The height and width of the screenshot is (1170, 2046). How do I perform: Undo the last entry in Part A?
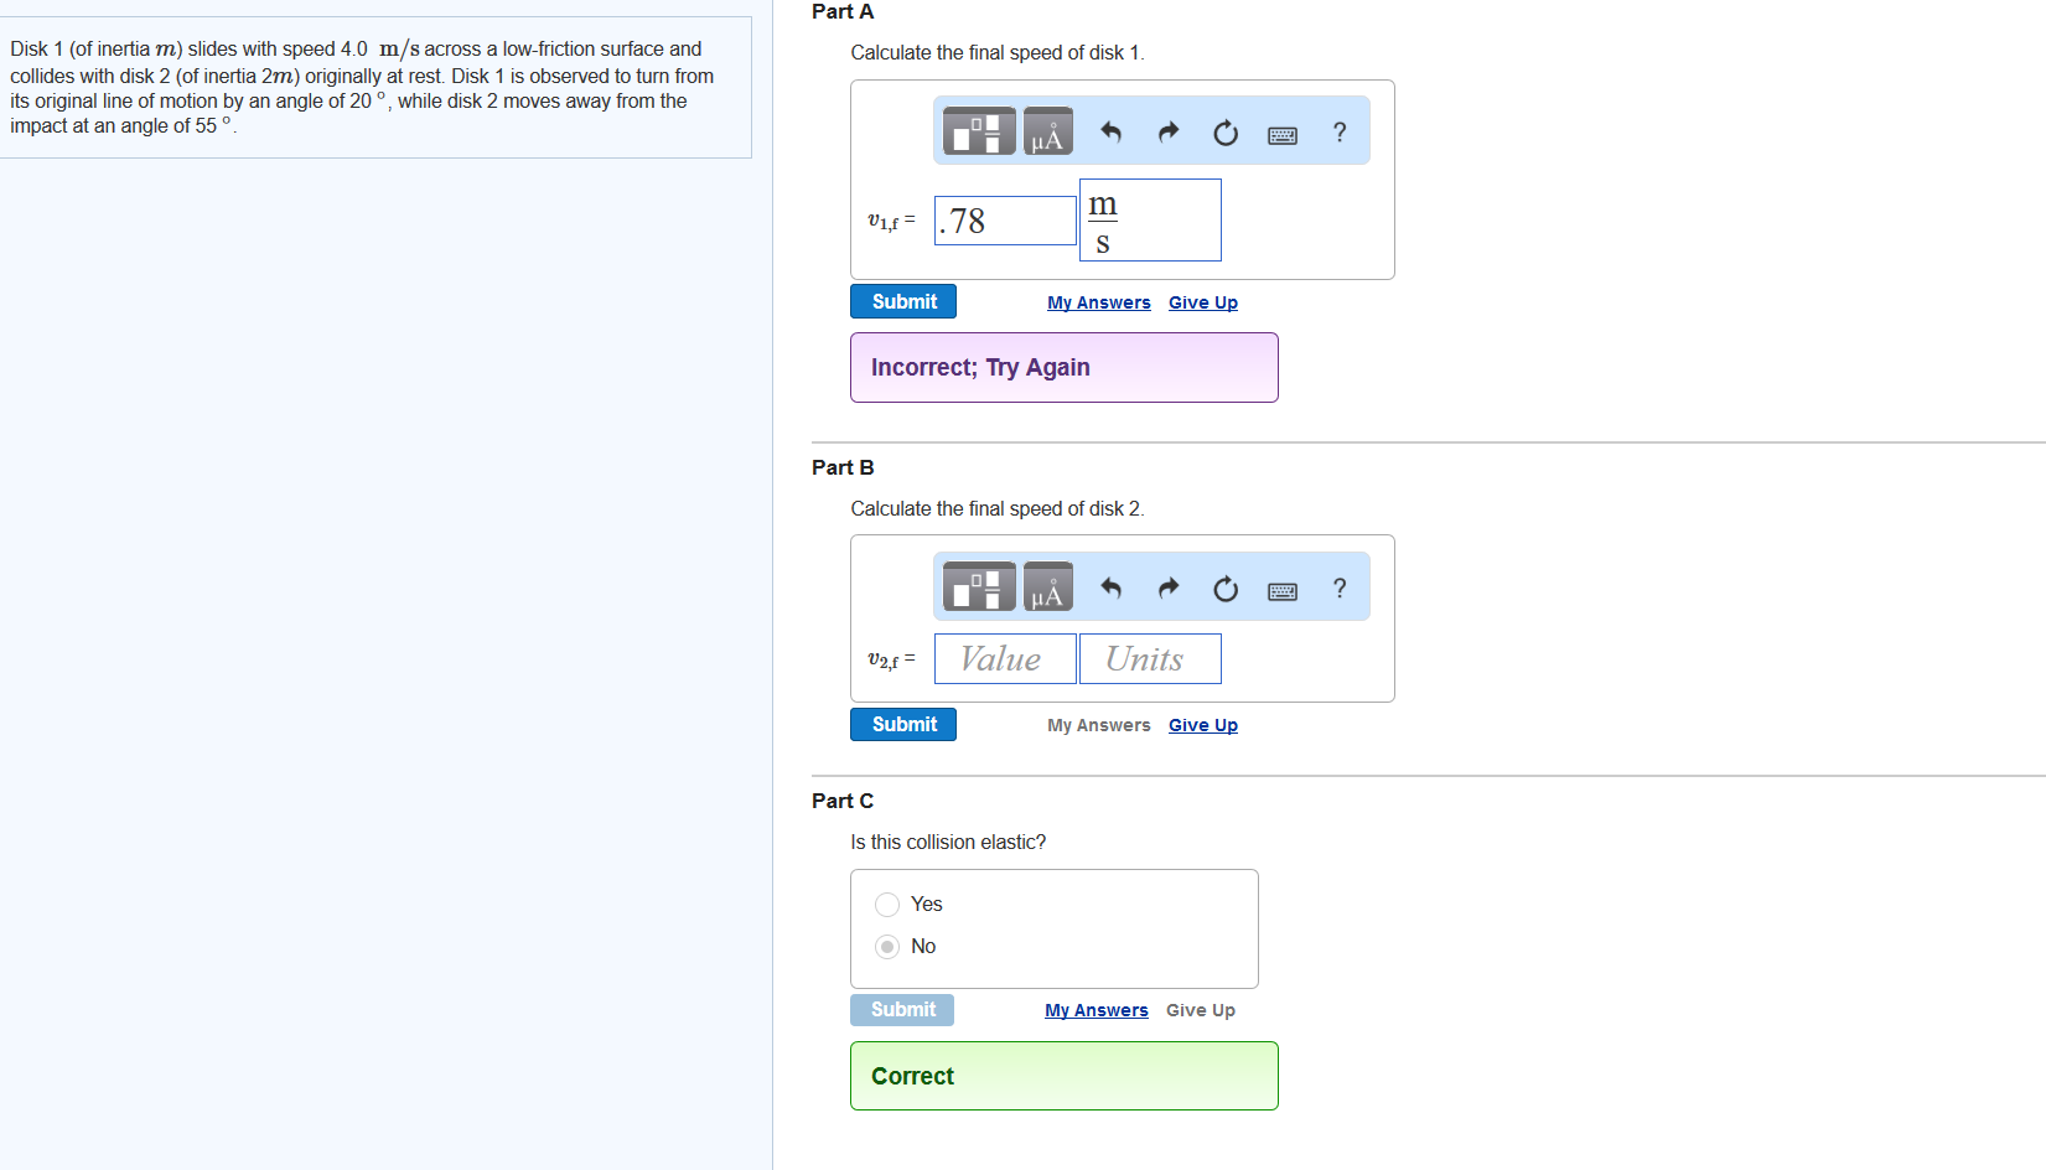click(x=1112, y=131)
